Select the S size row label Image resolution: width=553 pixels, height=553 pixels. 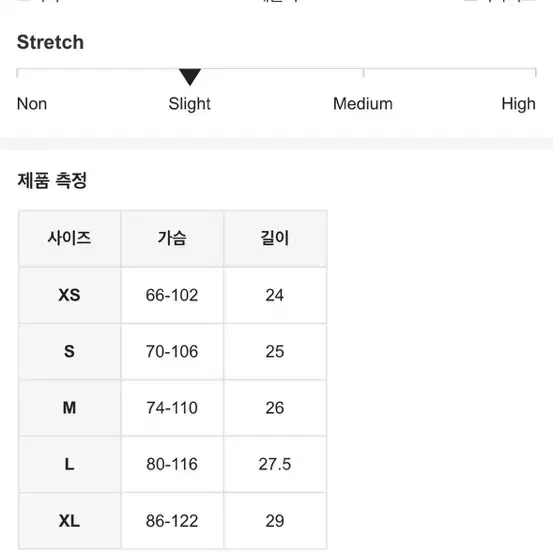(x=69, y=352)
